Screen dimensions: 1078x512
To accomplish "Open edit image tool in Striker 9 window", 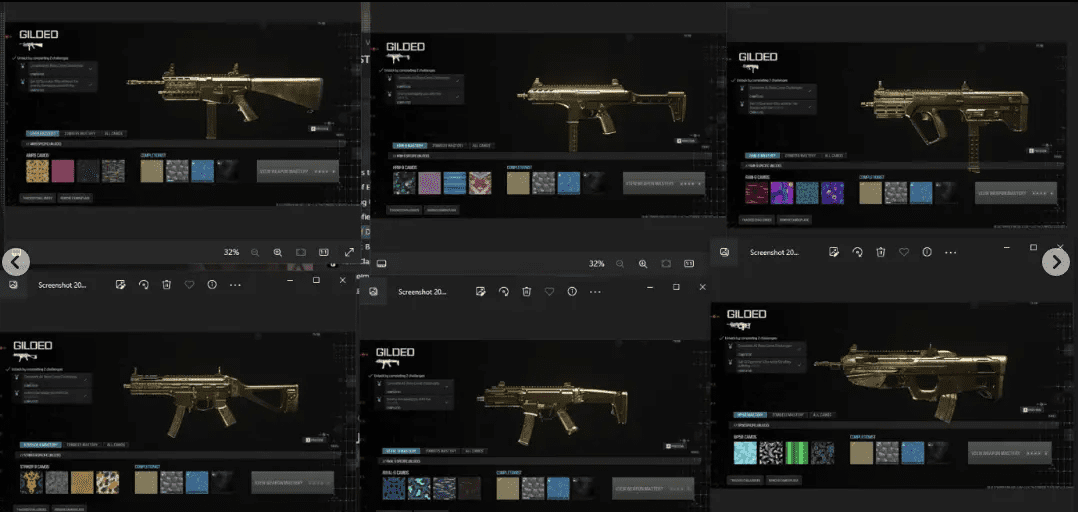I will coord(121,285).
